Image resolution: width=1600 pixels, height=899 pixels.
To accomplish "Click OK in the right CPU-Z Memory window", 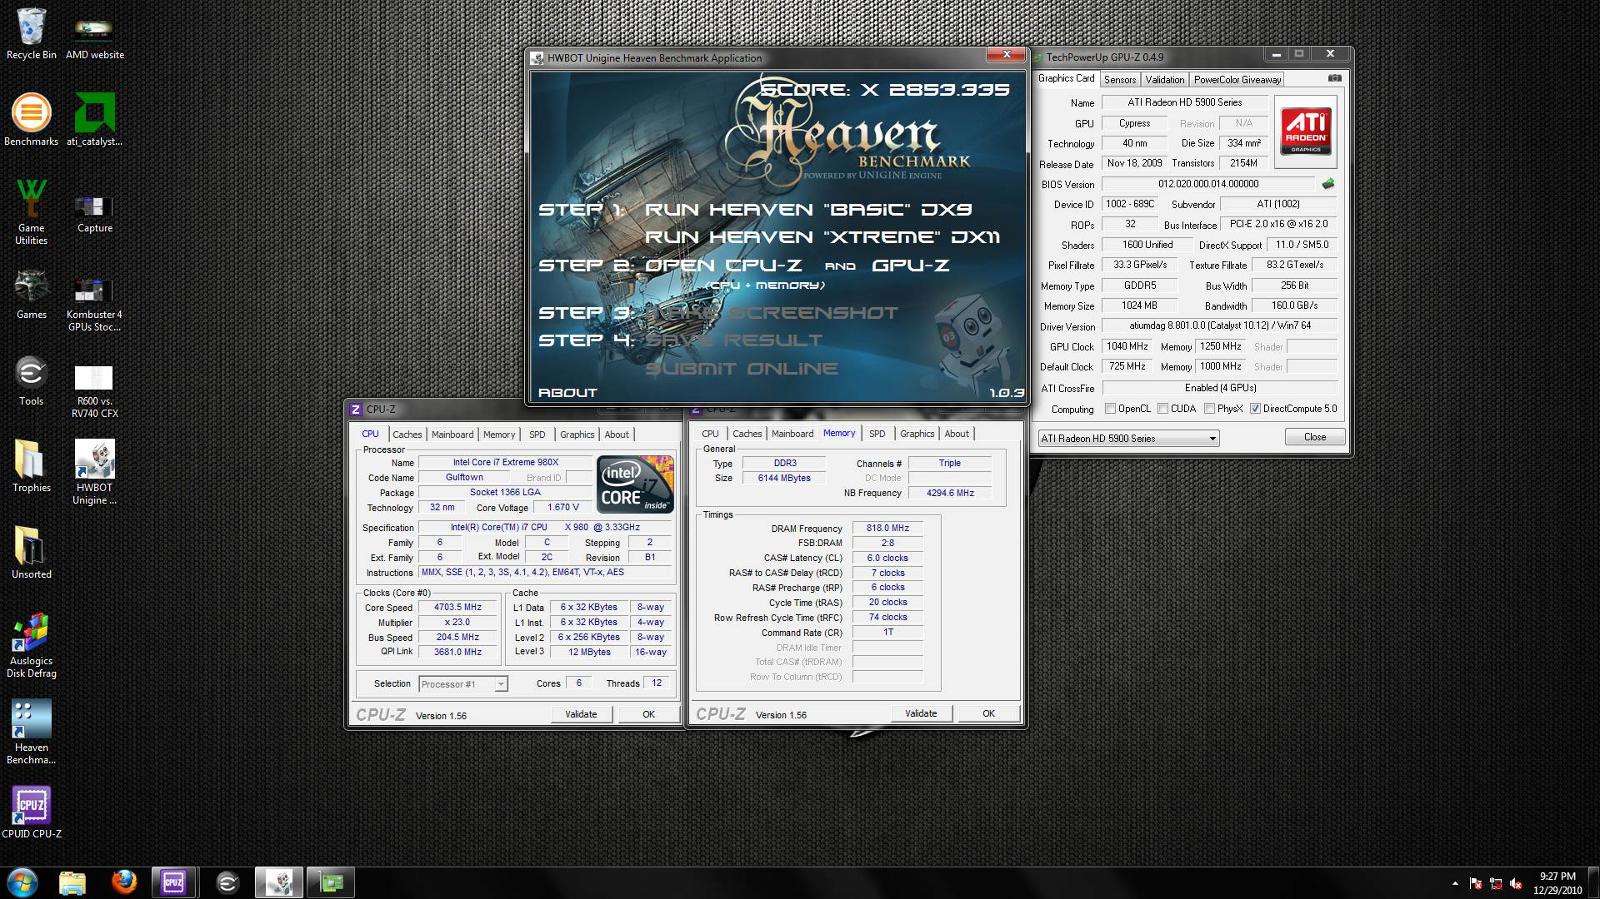I will 988,713.
